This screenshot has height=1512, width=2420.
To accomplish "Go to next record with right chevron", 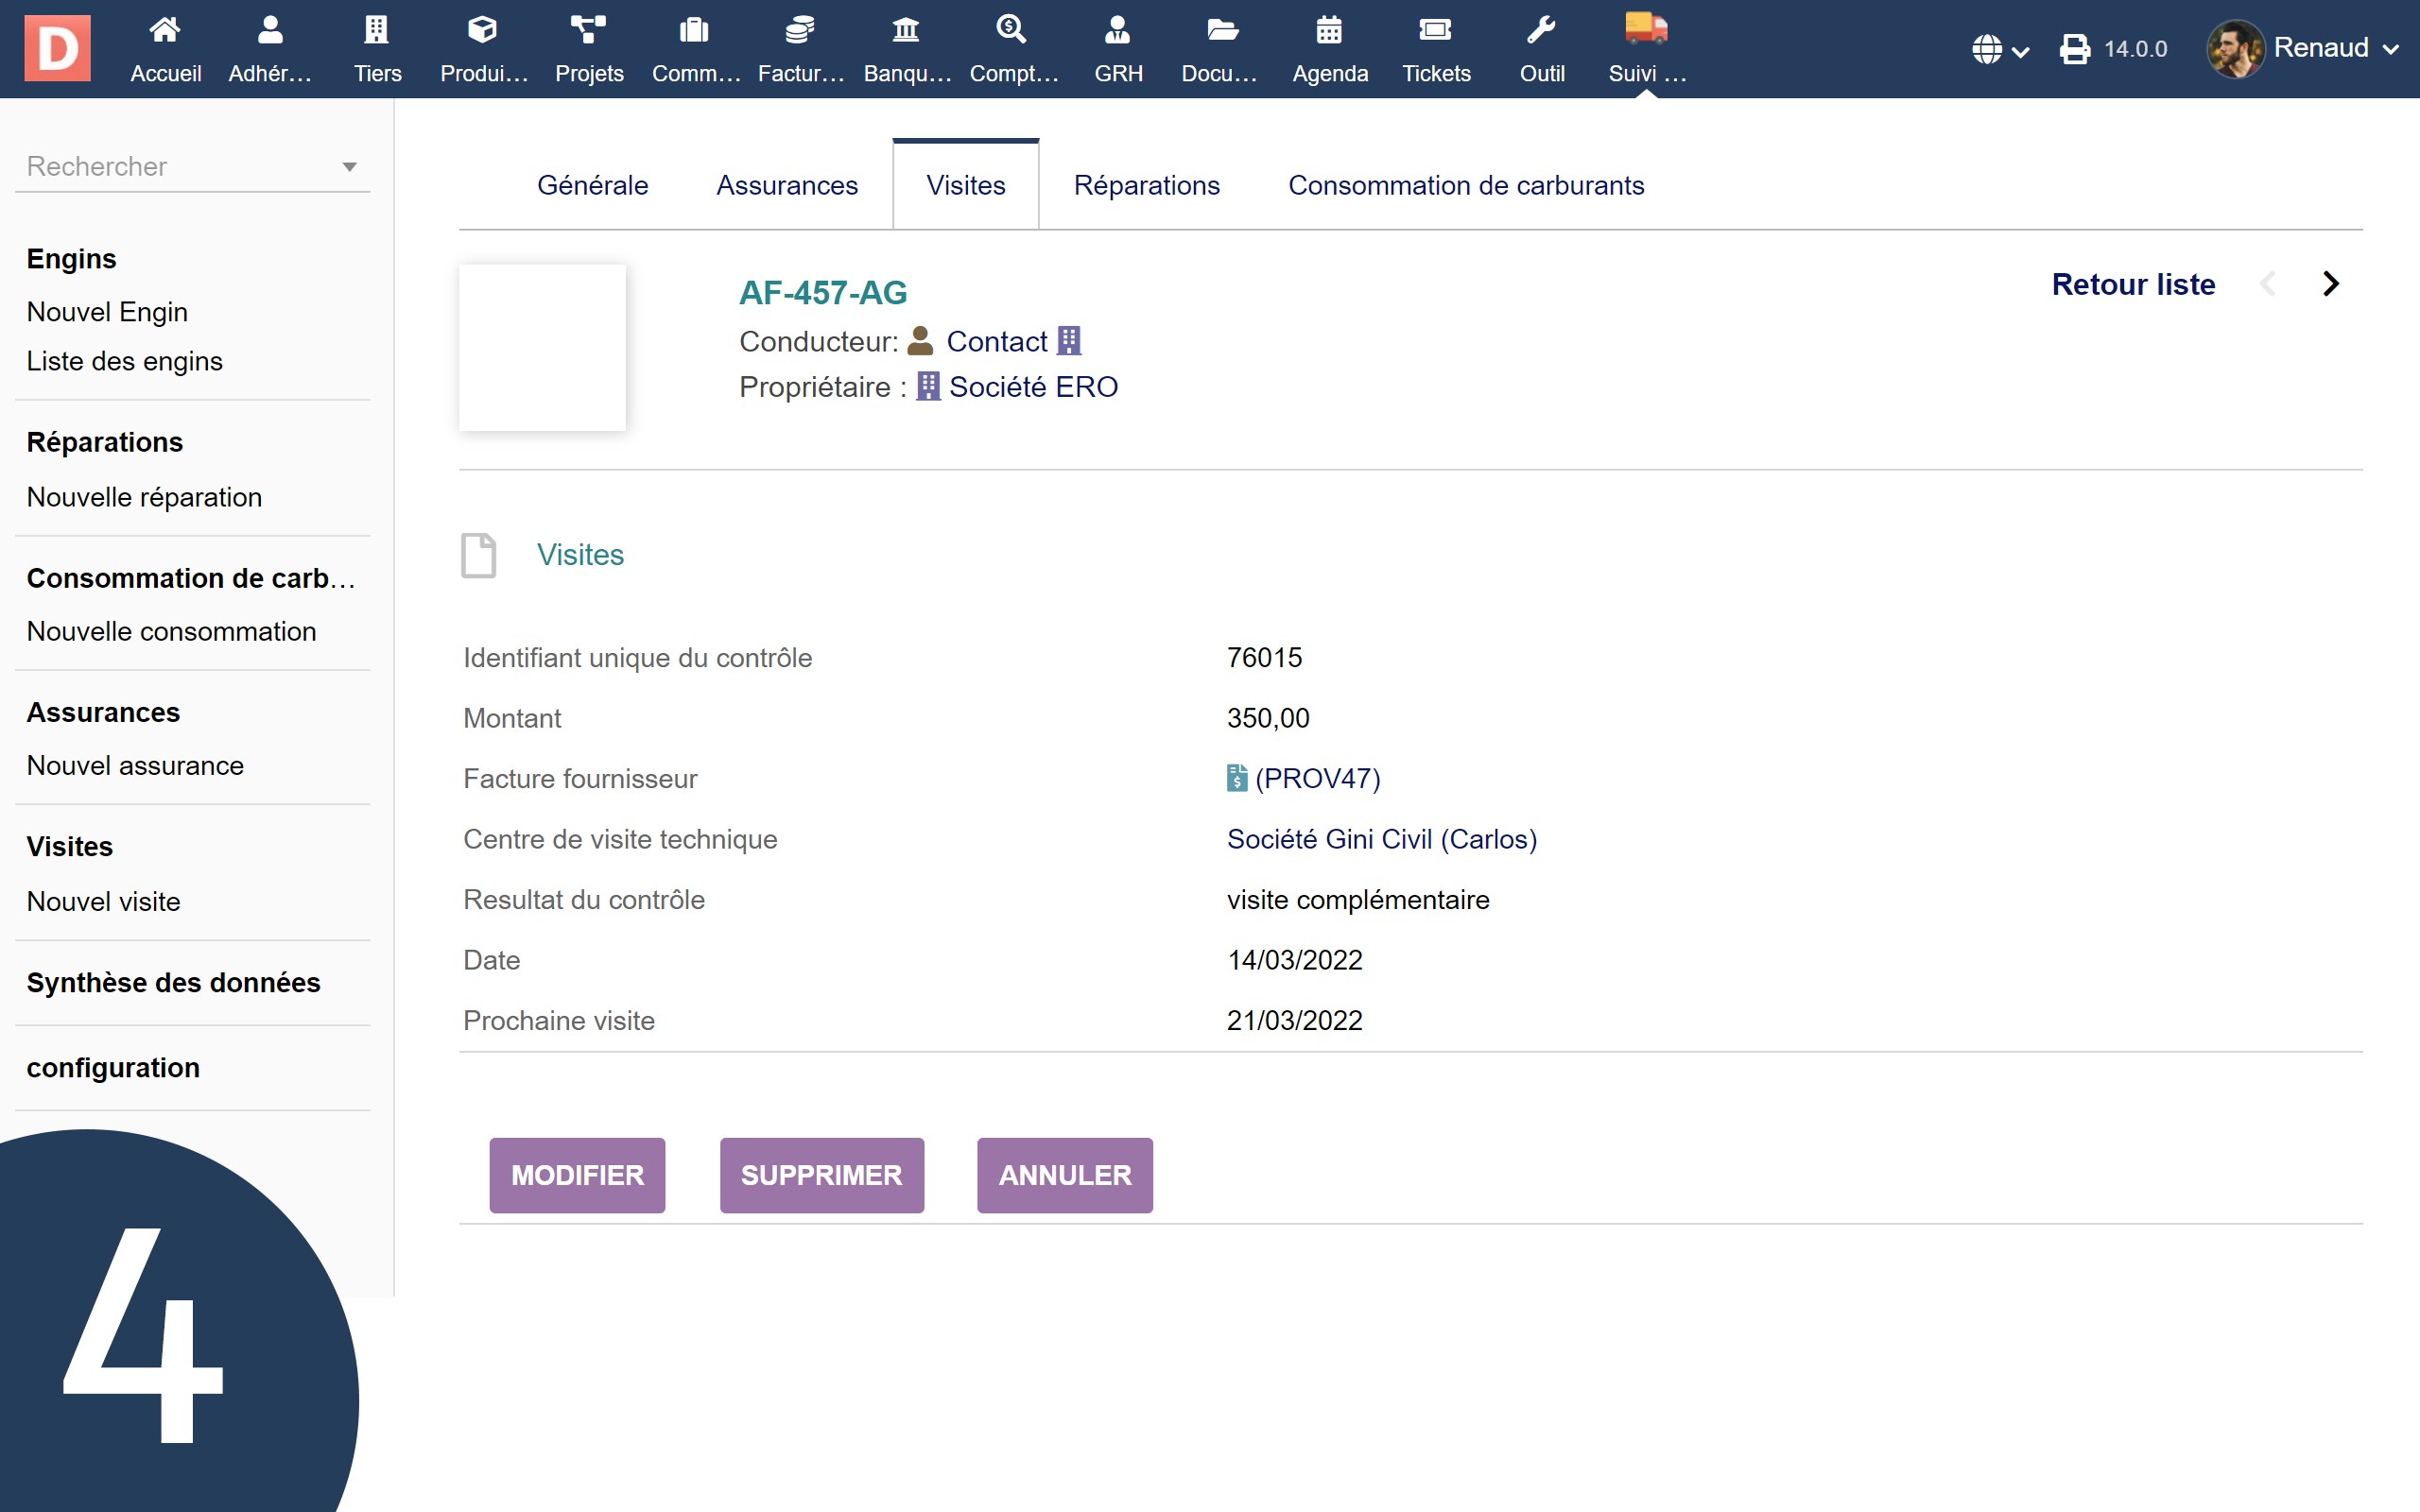I will [x=2331, y=284].
